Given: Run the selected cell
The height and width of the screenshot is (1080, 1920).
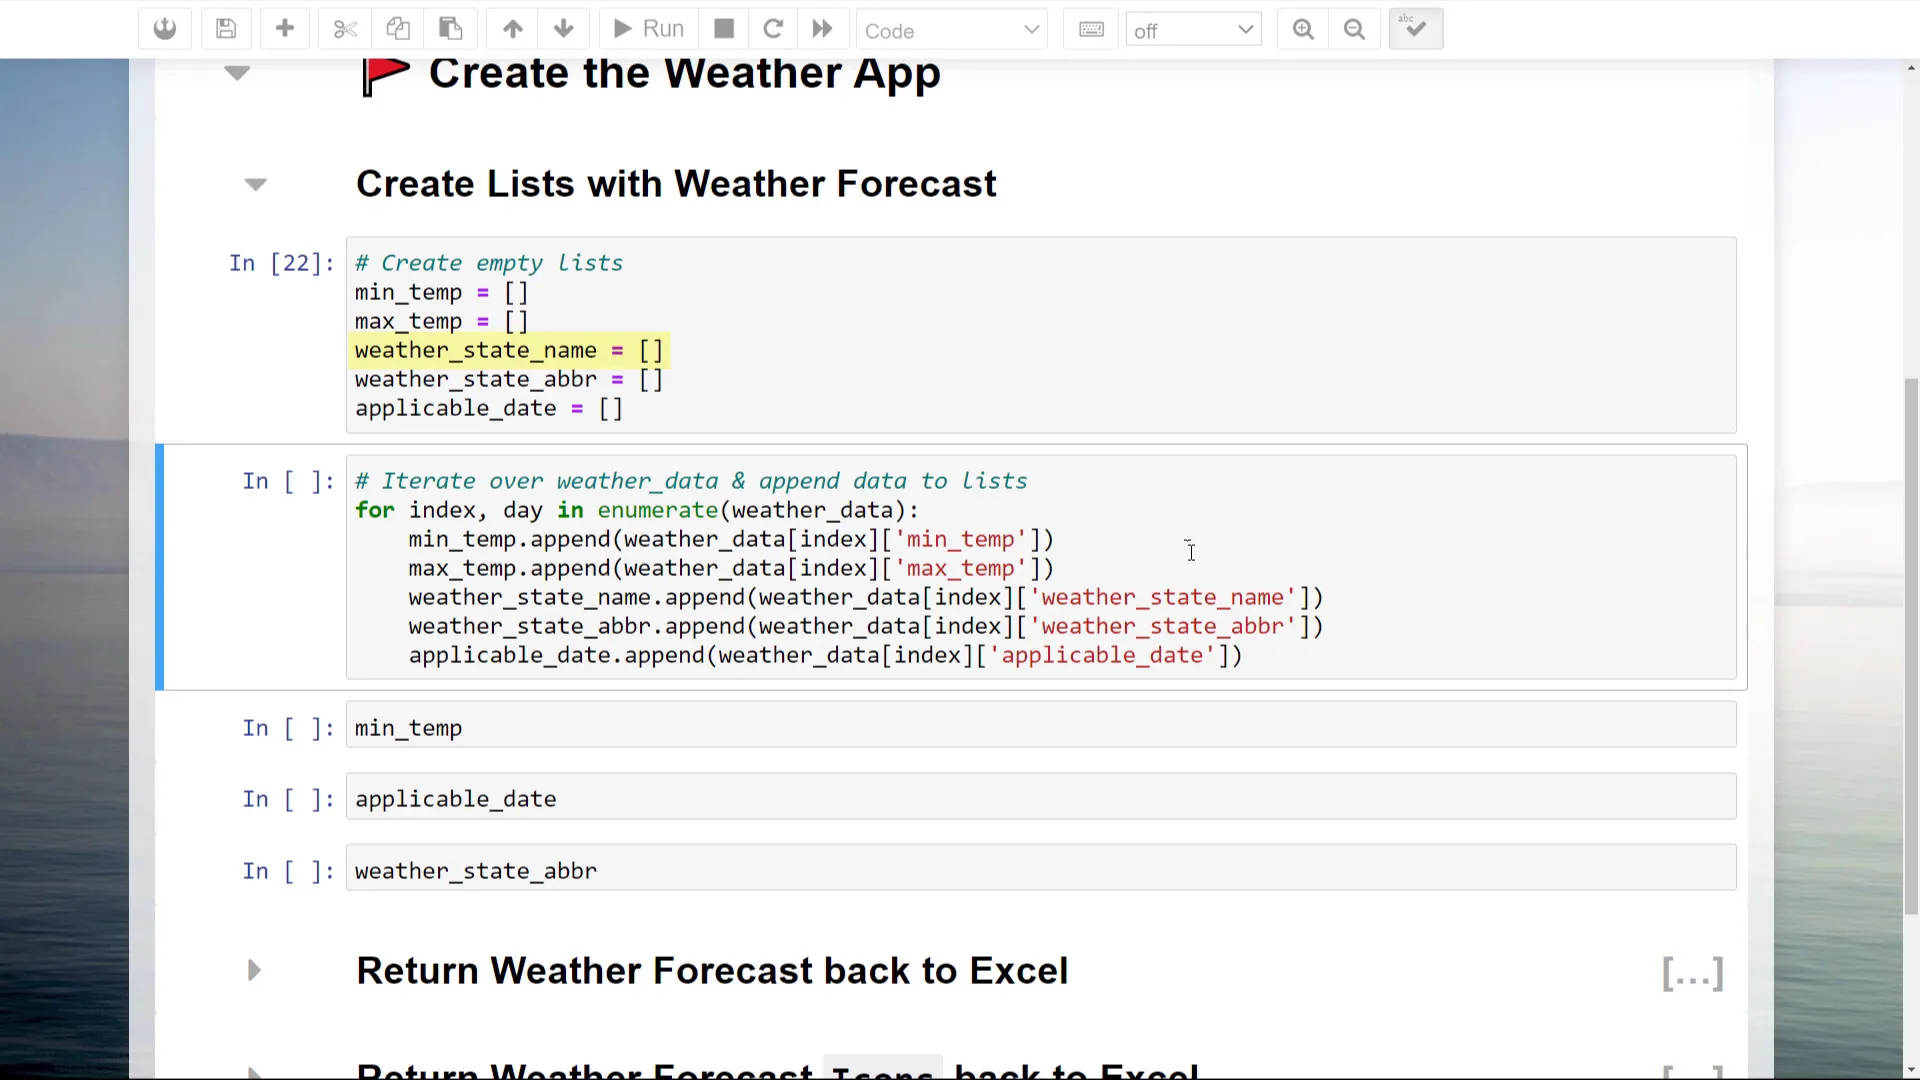Looking at the screenshot, I should 646,29.
